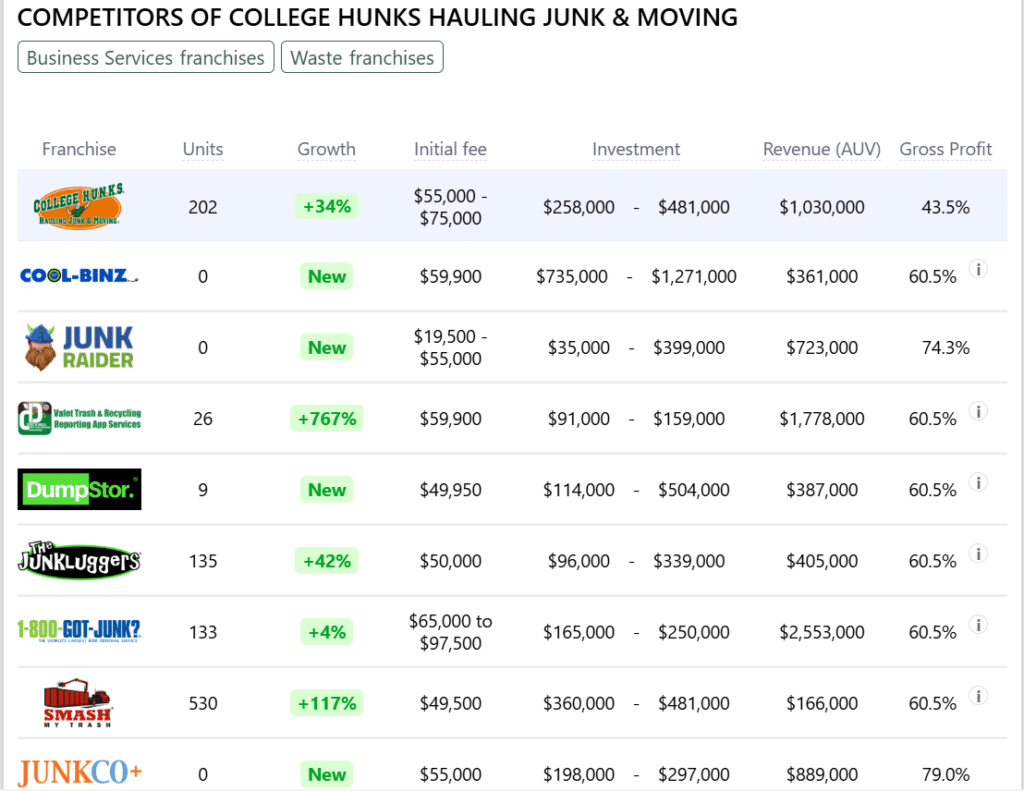Click the $19,500 - $55,000 initial fee

(450, 347)
